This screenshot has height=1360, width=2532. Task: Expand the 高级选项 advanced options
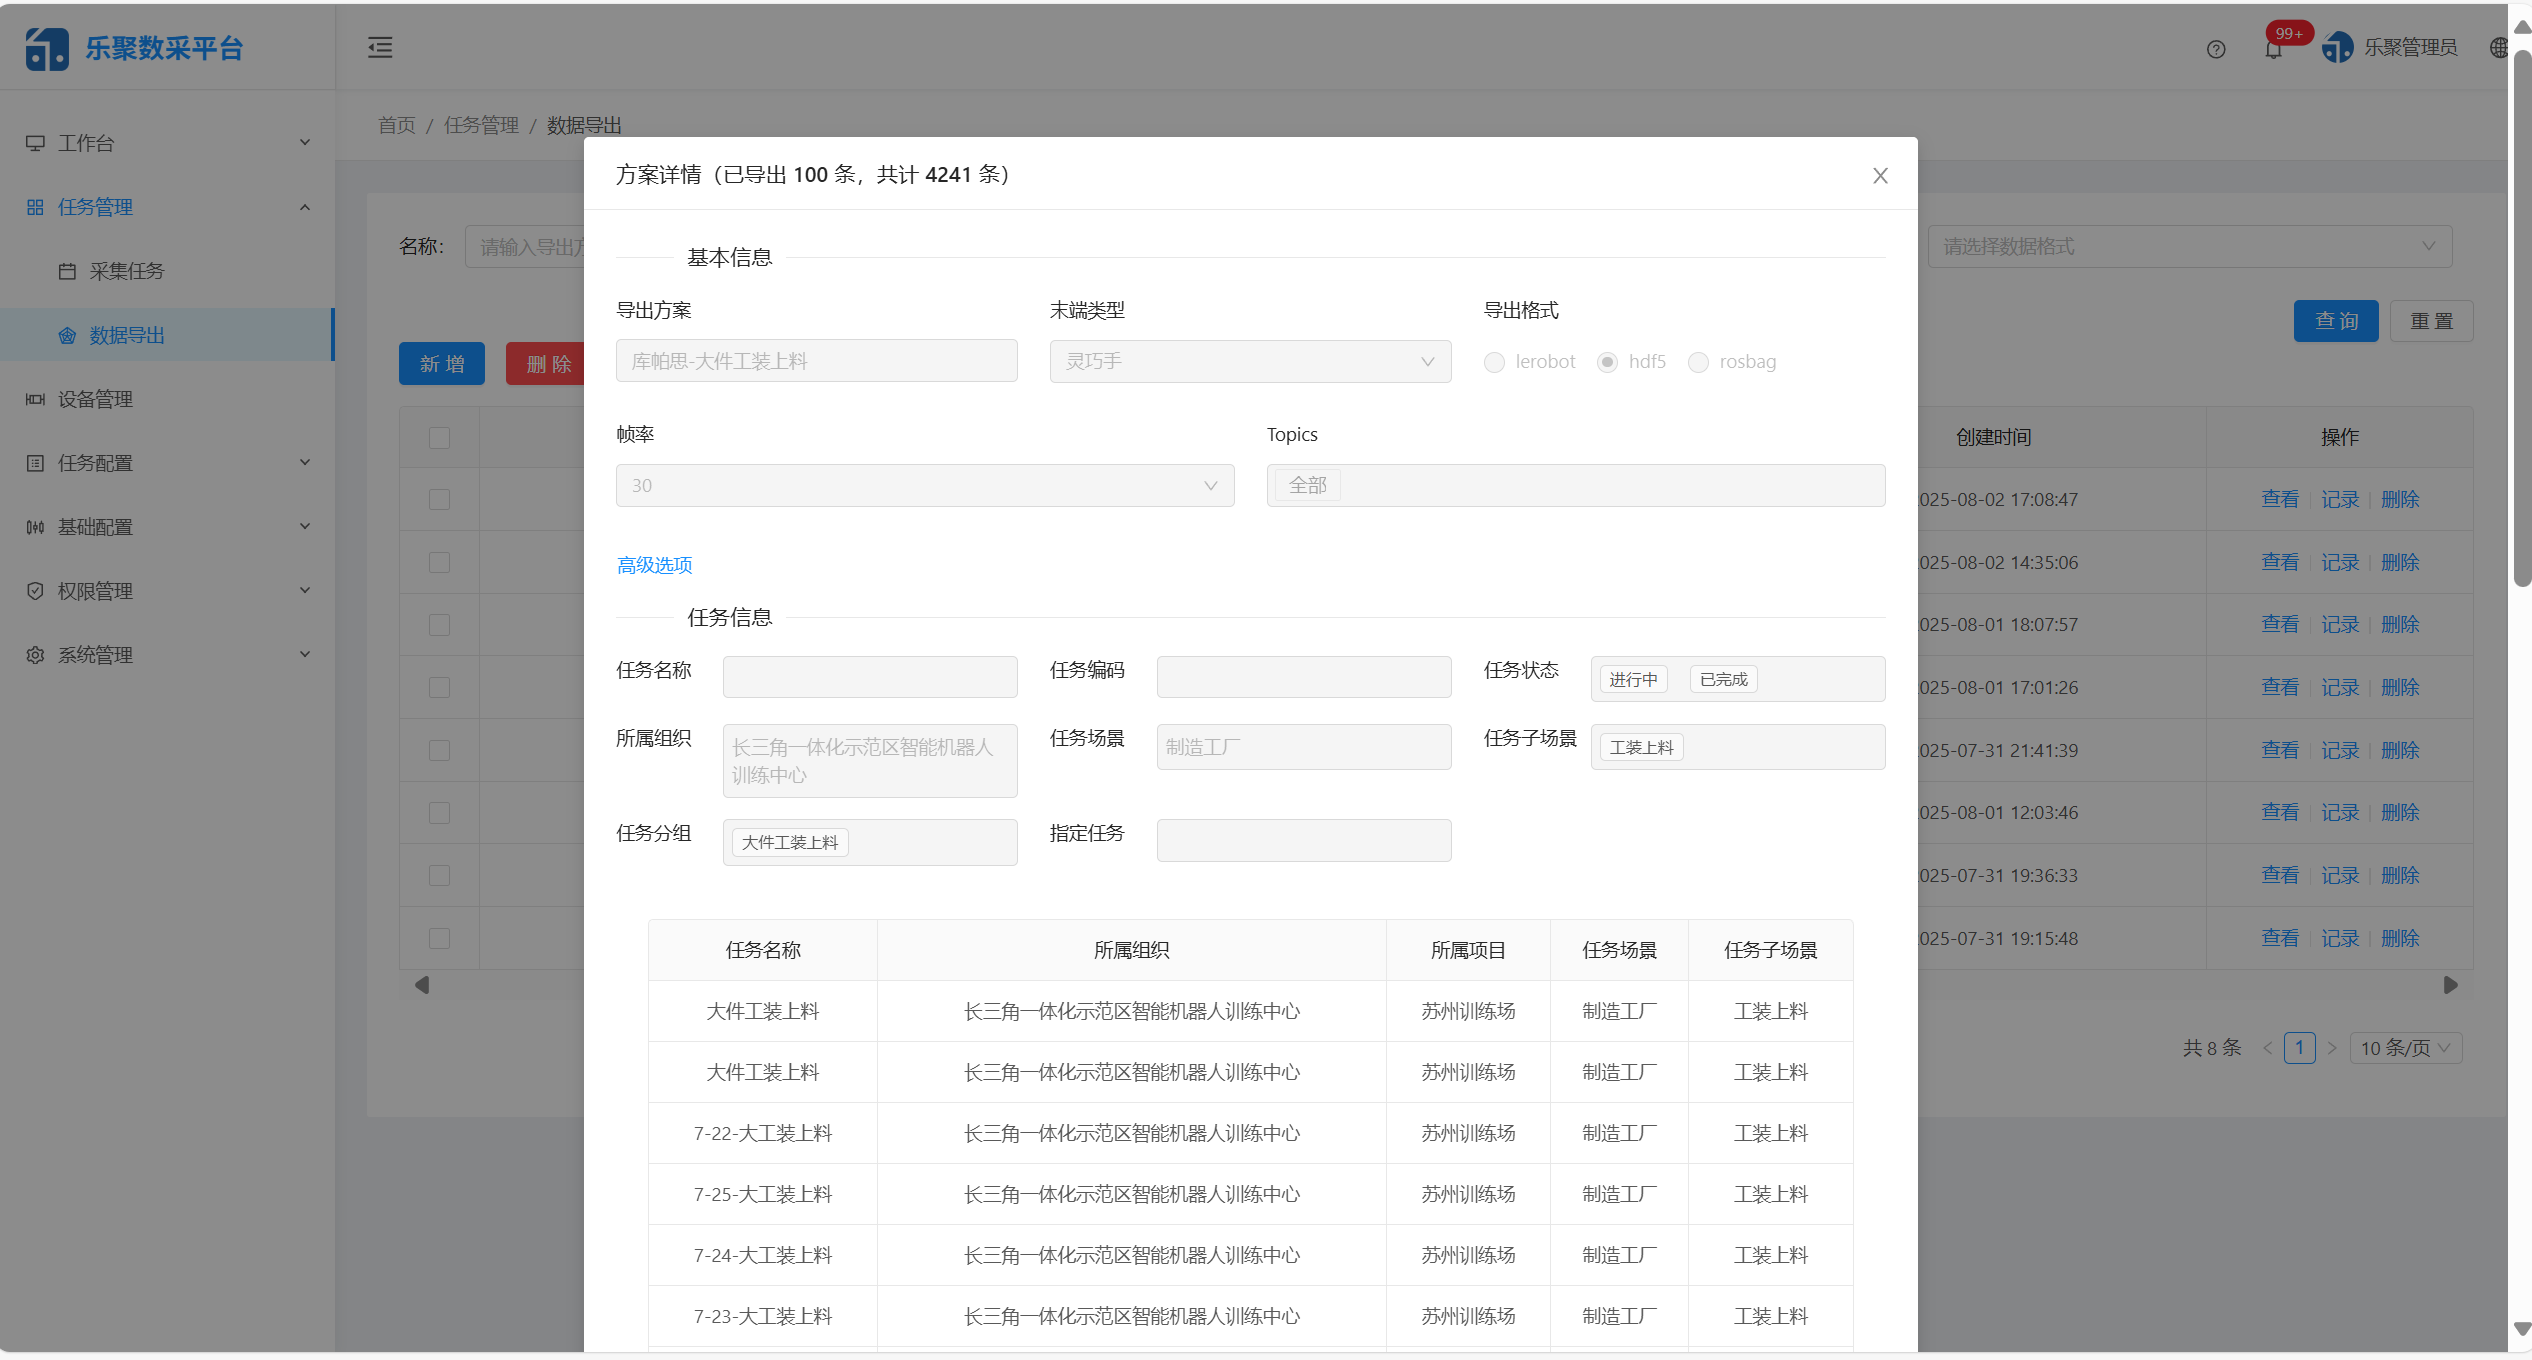coord(654,565)
